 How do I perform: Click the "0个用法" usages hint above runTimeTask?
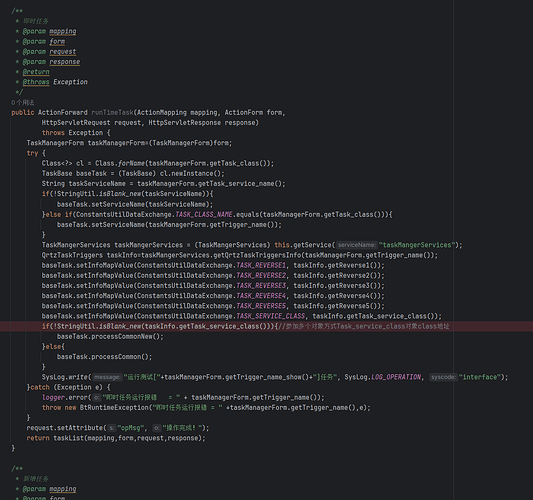click(23, 103)
